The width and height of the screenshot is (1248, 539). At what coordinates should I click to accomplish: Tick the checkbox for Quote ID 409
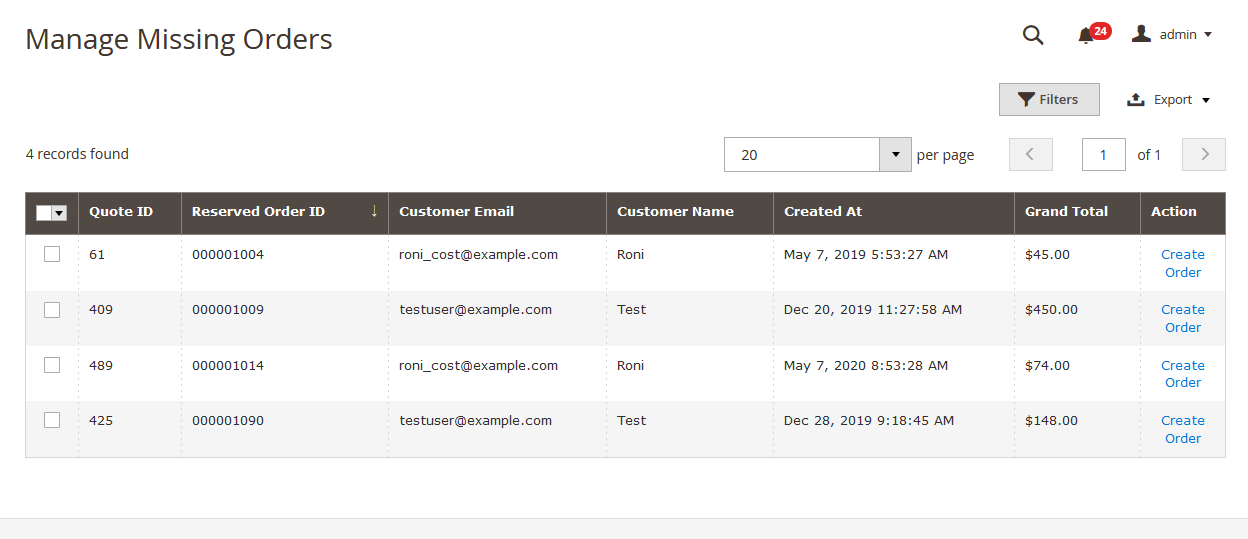click(52, 310)
